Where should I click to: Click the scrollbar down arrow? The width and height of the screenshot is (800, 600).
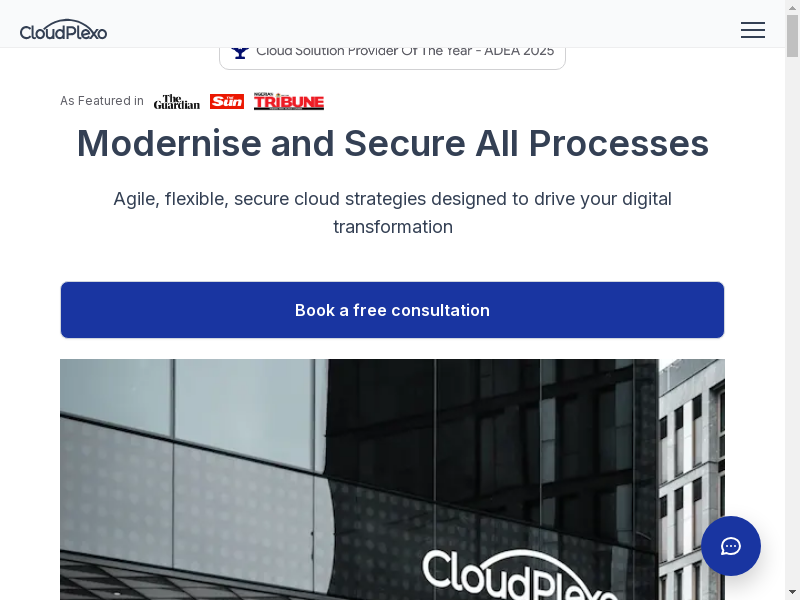(x=792, y=592)
